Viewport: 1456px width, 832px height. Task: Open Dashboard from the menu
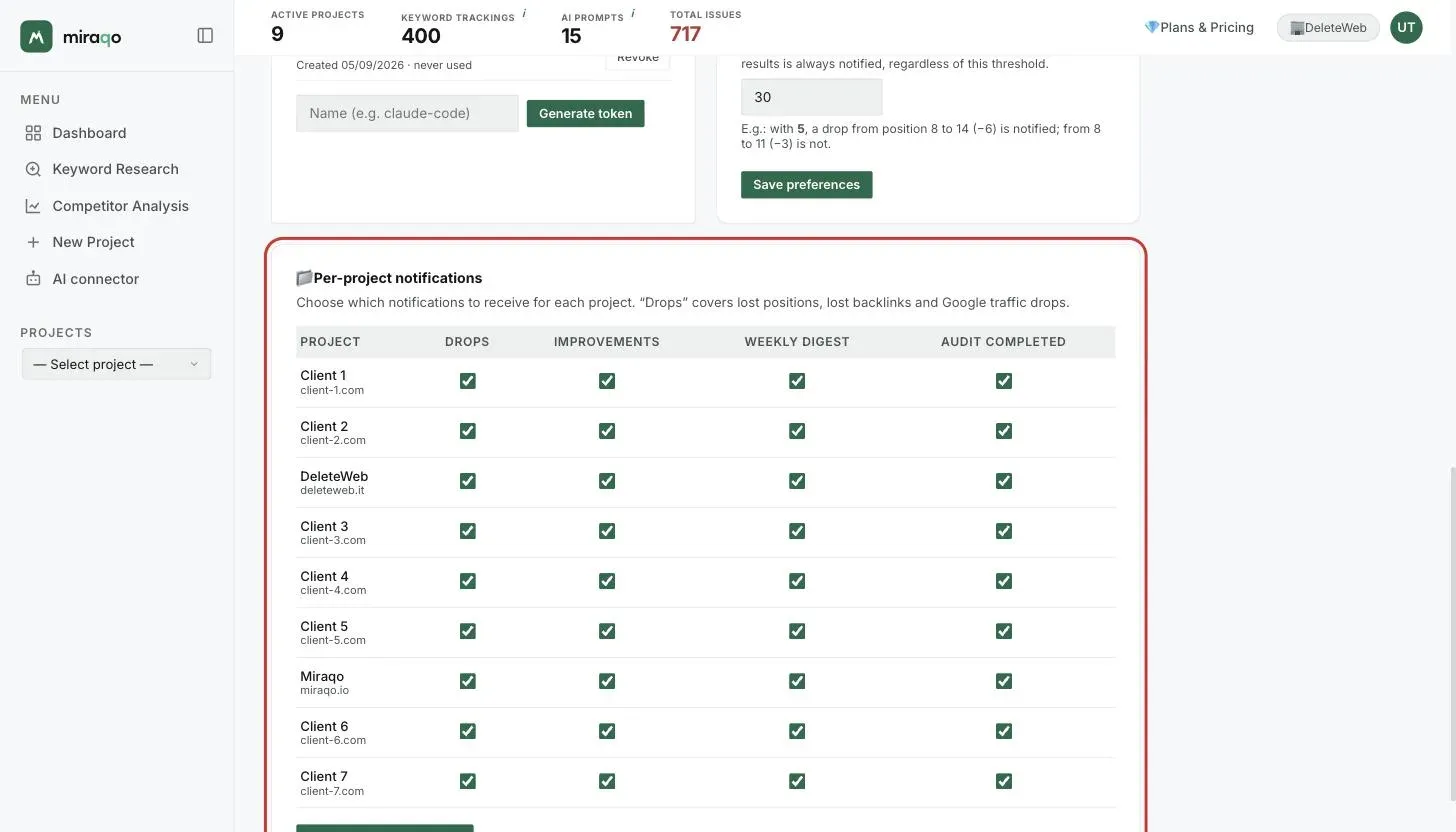tap(89, 133)
